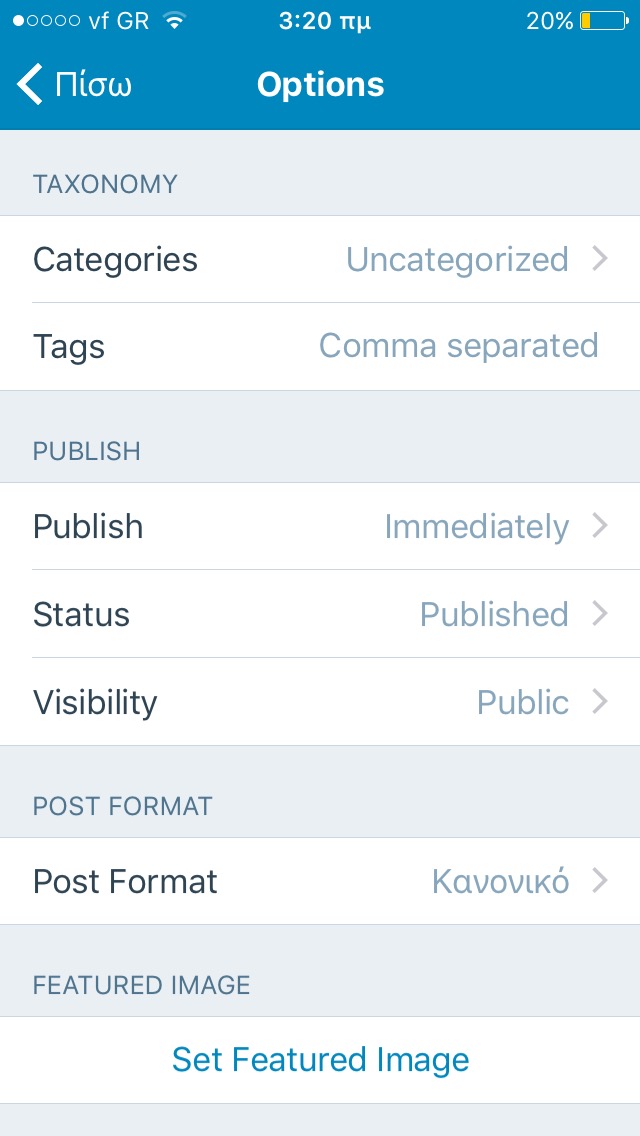640x1136 pixels.
Task: Tap the Tags label
Action: point(69,347)
